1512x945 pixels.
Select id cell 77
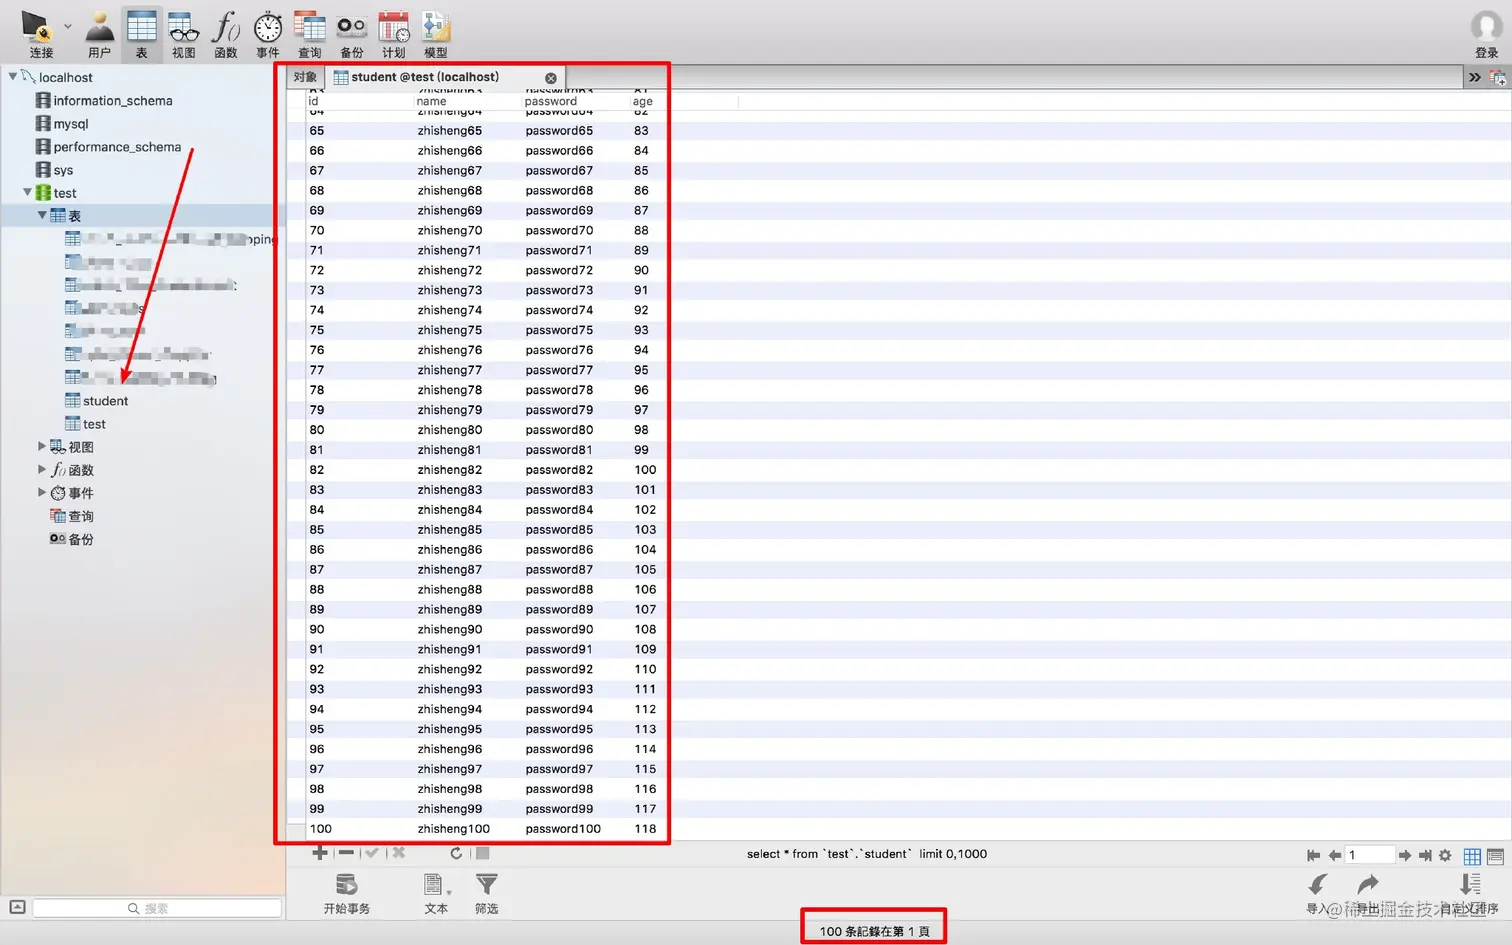pos(317,370)
